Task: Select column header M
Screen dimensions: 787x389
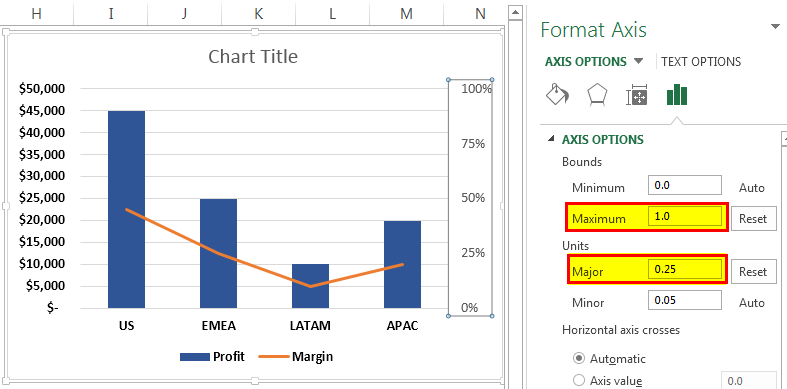Action: pos(406,13)
